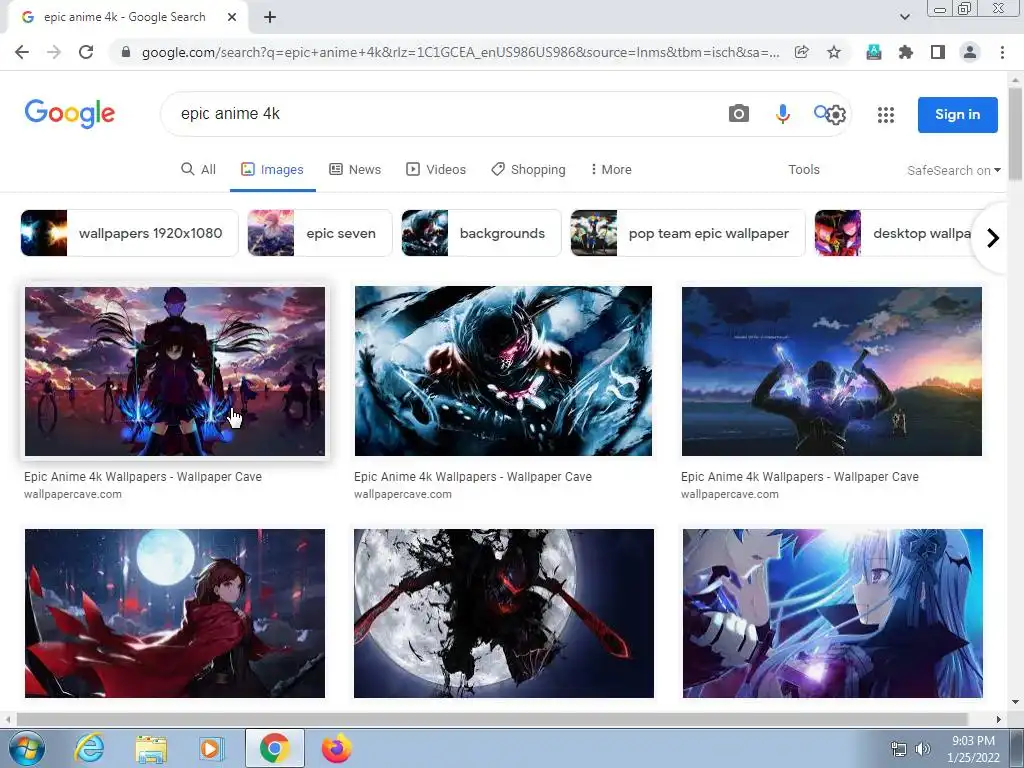This screenshot has height=768, width=1024.
Task: Switch to the Videos tab
Action: pos(436,169)
